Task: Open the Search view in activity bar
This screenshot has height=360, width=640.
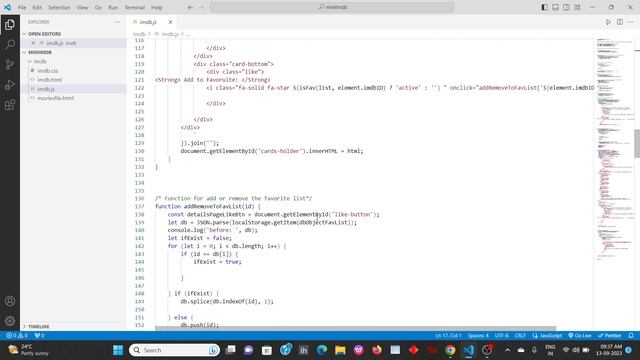Action: click(10, 44)
